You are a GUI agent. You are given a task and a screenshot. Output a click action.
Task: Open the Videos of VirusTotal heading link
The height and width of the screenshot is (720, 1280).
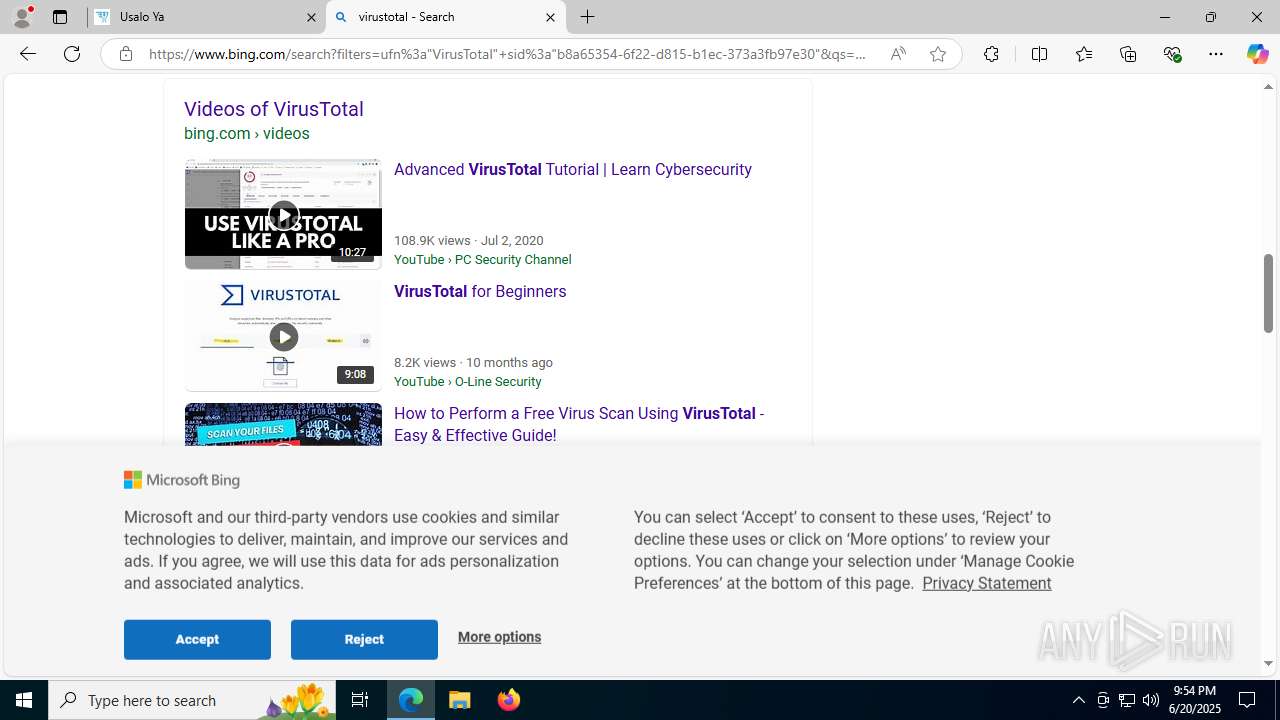point(274,109)
